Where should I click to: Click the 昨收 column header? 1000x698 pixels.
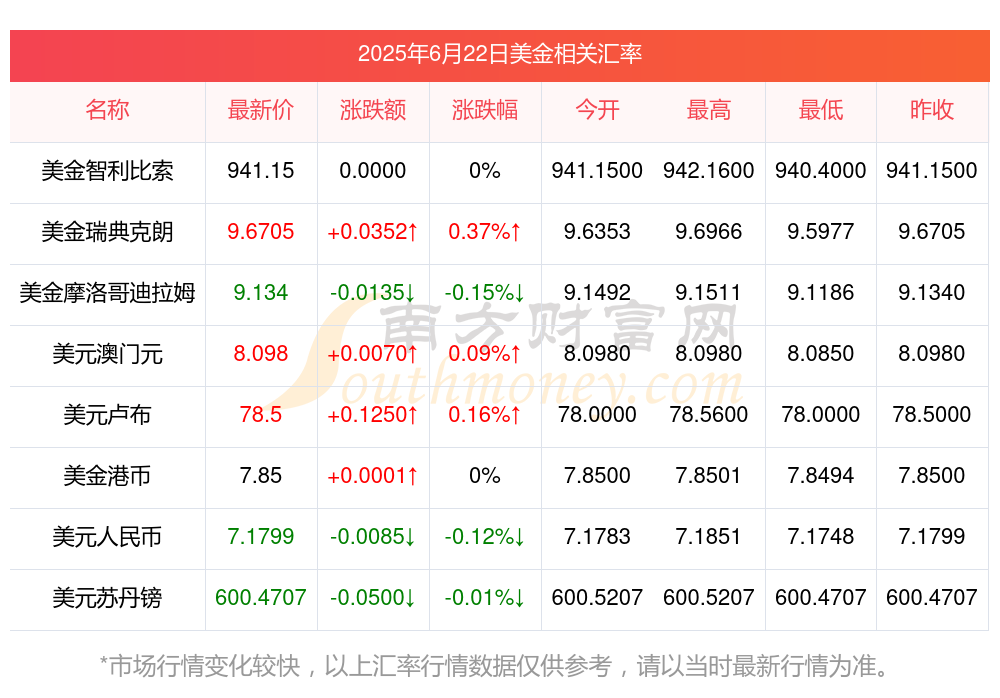(932, 110)
